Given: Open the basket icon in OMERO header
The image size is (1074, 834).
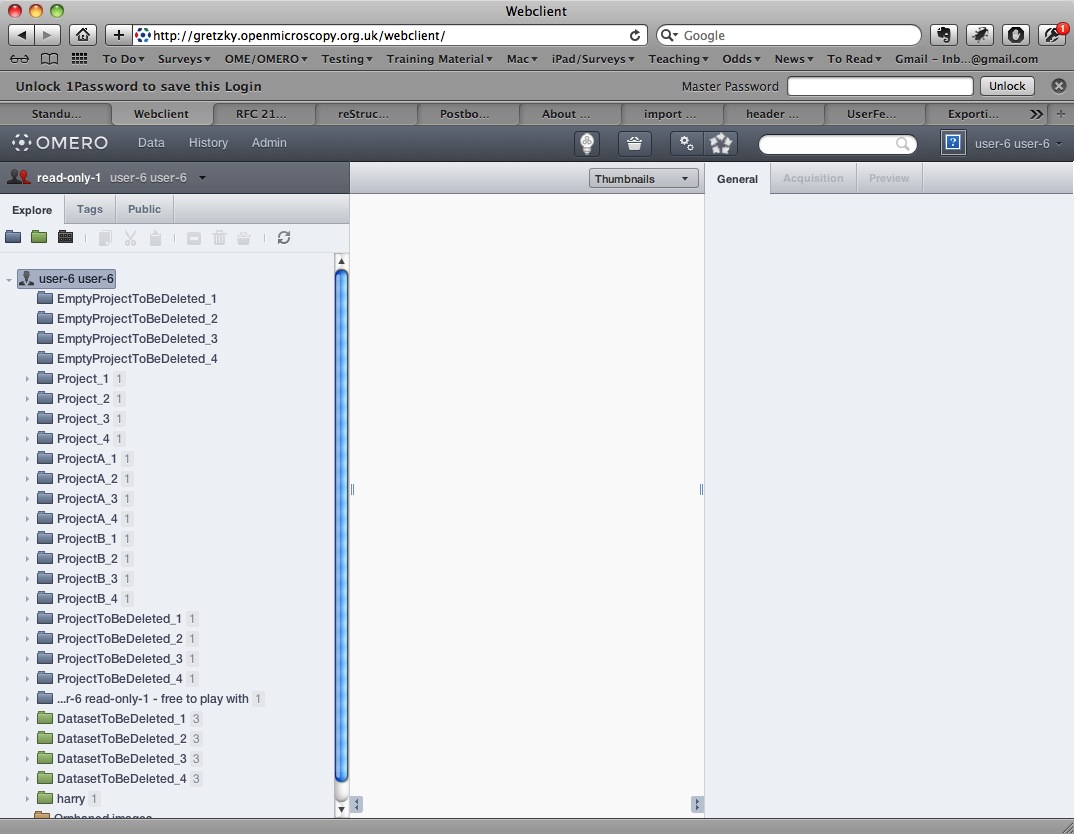Looking at the screenshot, I should 634,144.
